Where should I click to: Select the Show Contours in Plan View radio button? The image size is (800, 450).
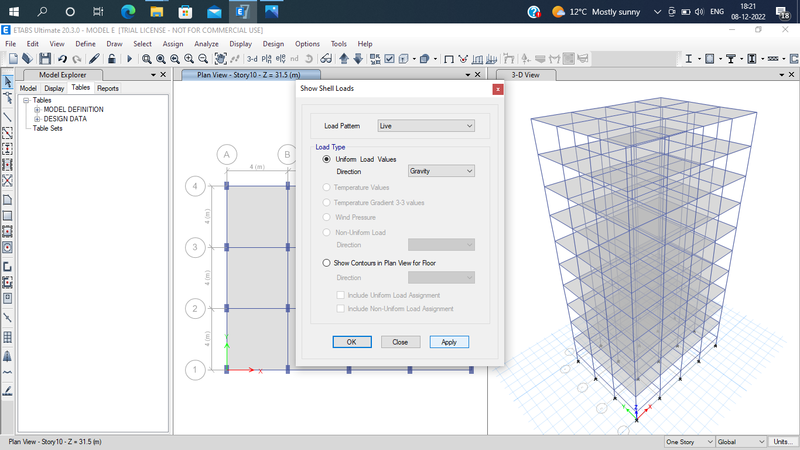click(x=327, y=263)
